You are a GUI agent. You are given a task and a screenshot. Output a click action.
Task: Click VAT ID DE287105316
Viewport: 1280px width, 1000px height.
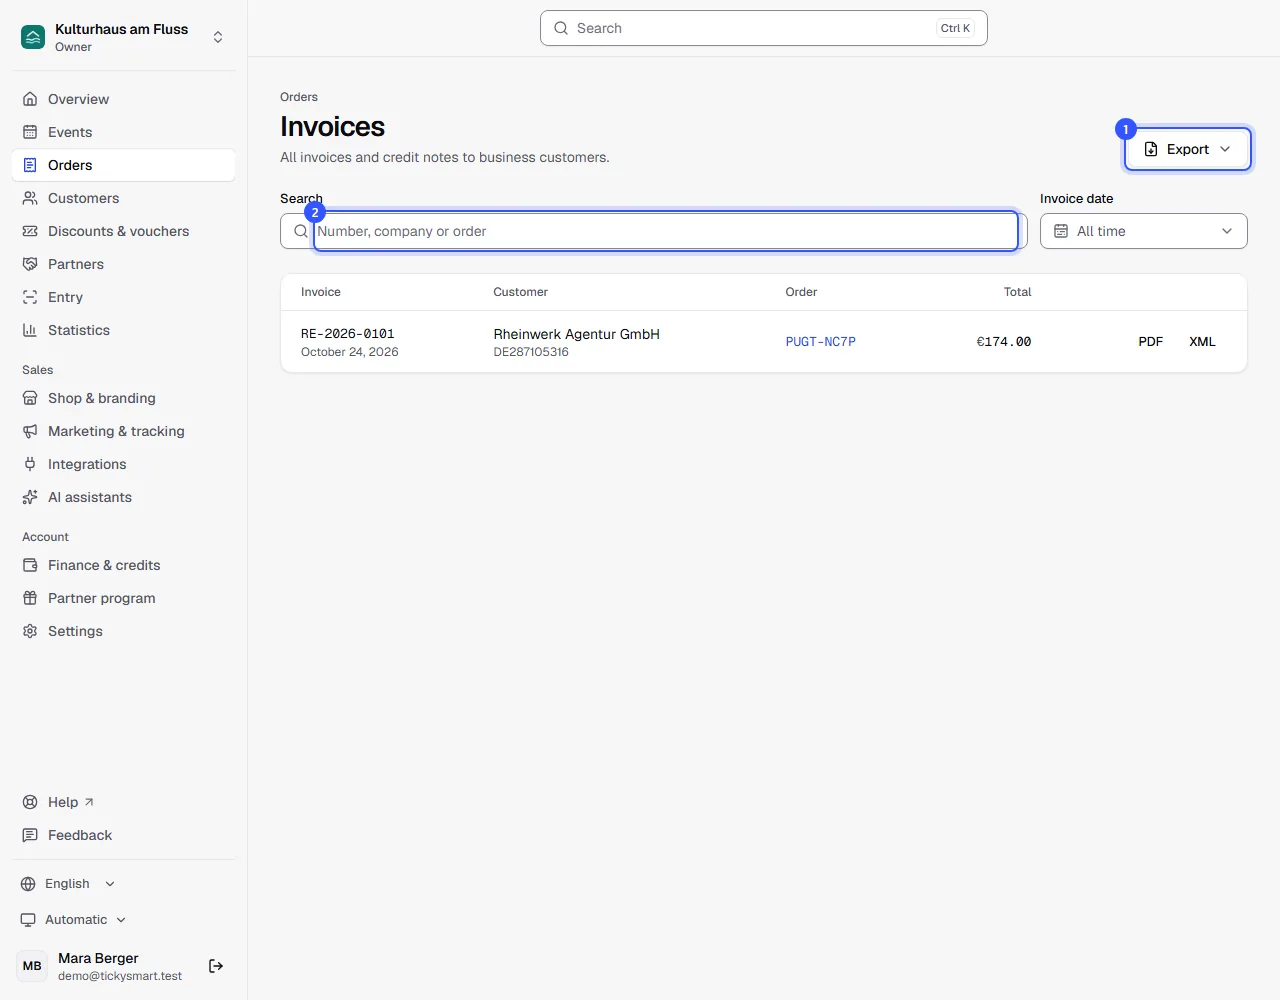coord(531,352)
